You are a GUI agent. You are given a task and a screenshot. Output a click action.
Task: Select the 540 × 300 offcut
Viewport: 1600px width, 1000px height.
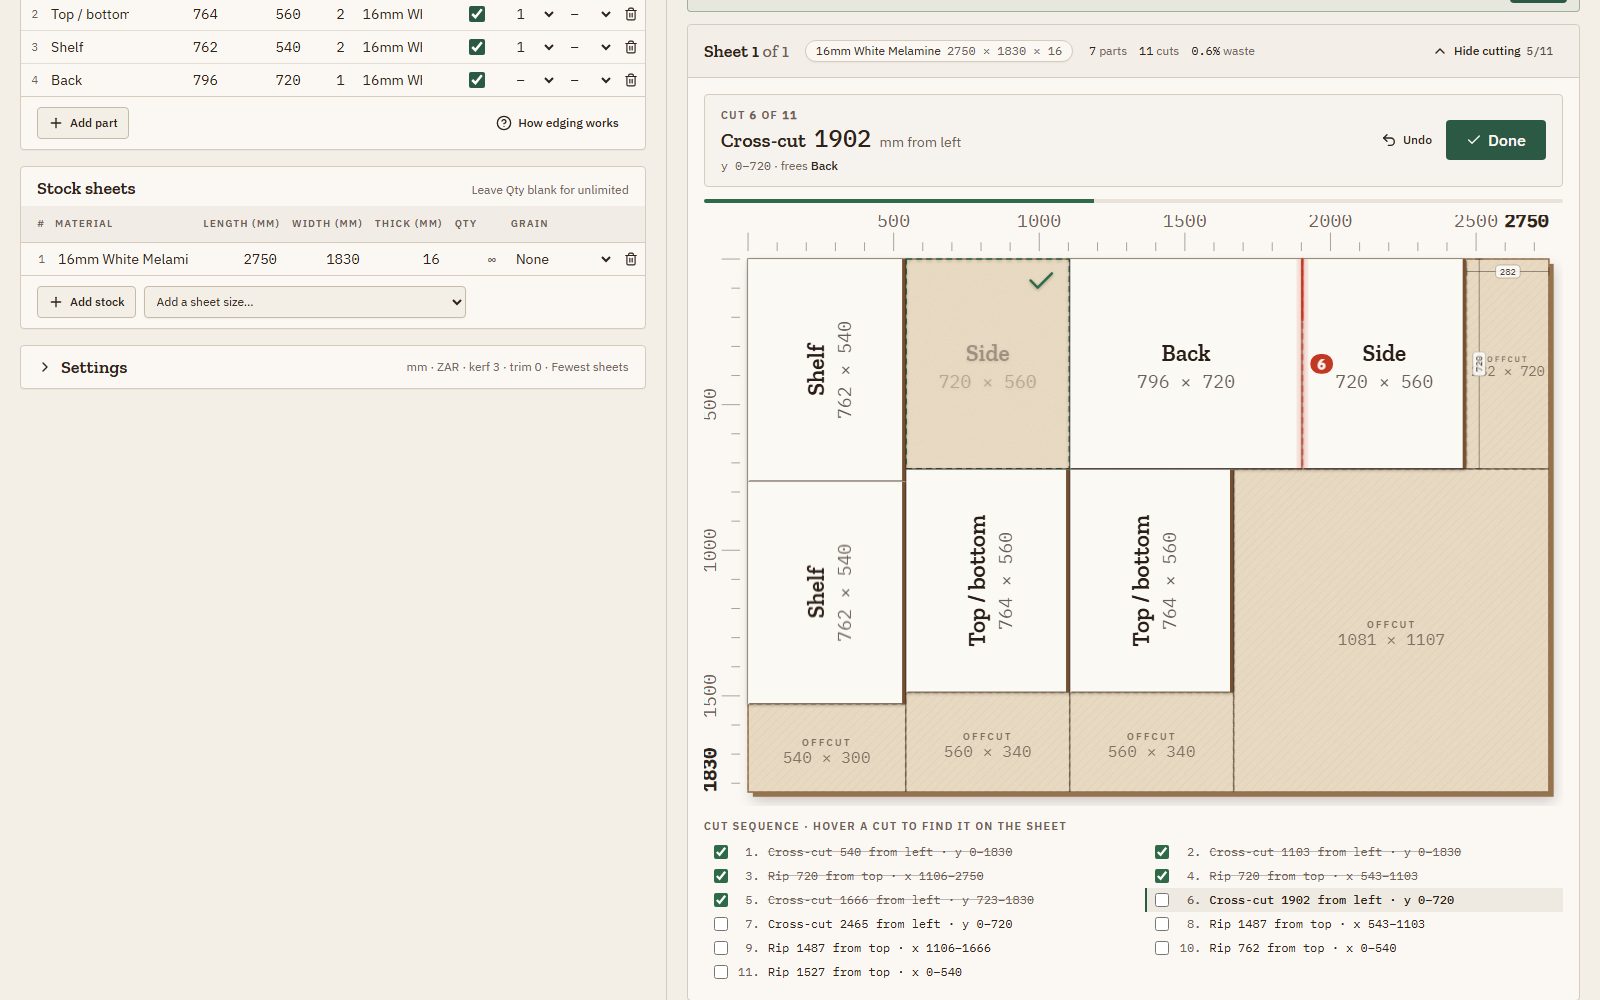coord(826,750)
